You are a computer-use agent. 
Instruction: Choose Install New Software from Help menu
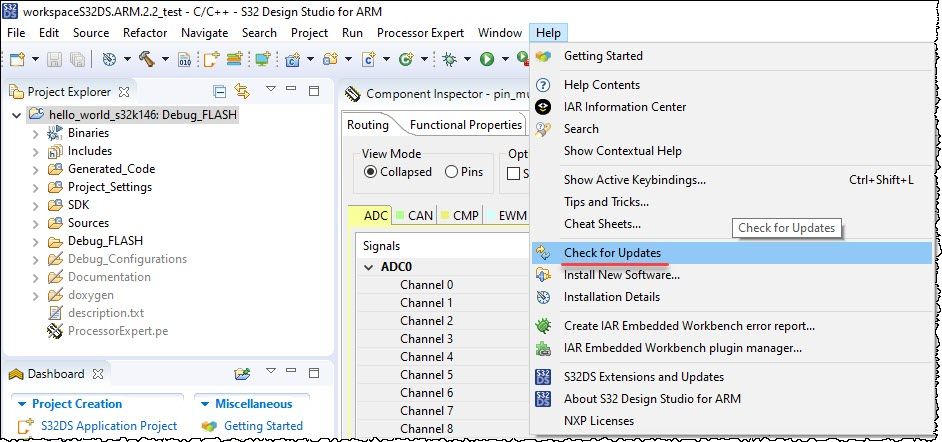(731, 275)
